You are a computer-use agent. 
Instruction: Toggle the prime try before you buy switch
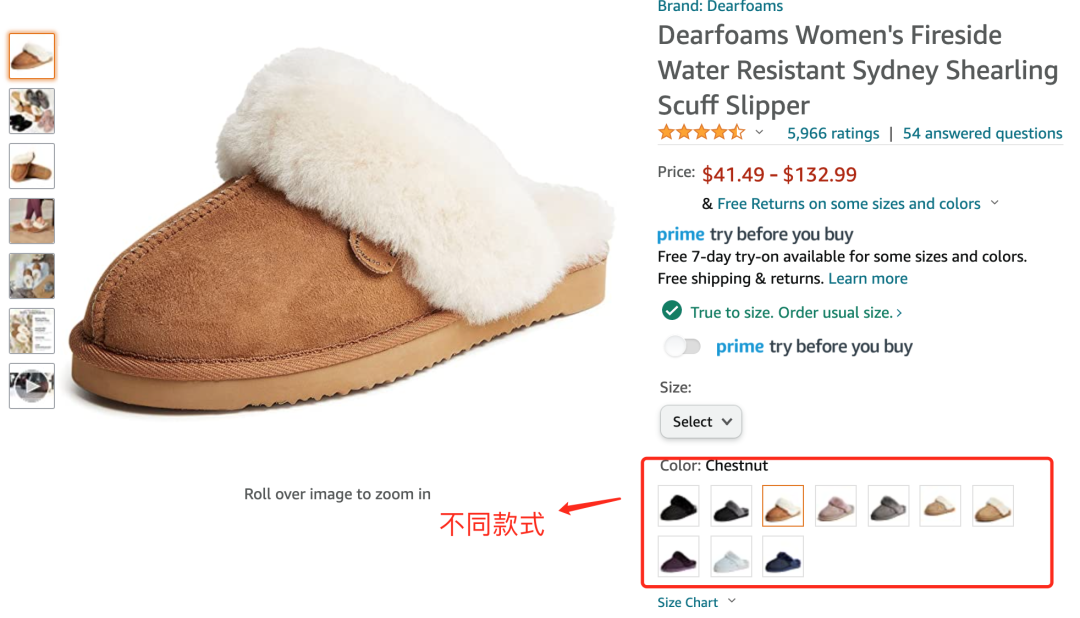tap(683, 347)
